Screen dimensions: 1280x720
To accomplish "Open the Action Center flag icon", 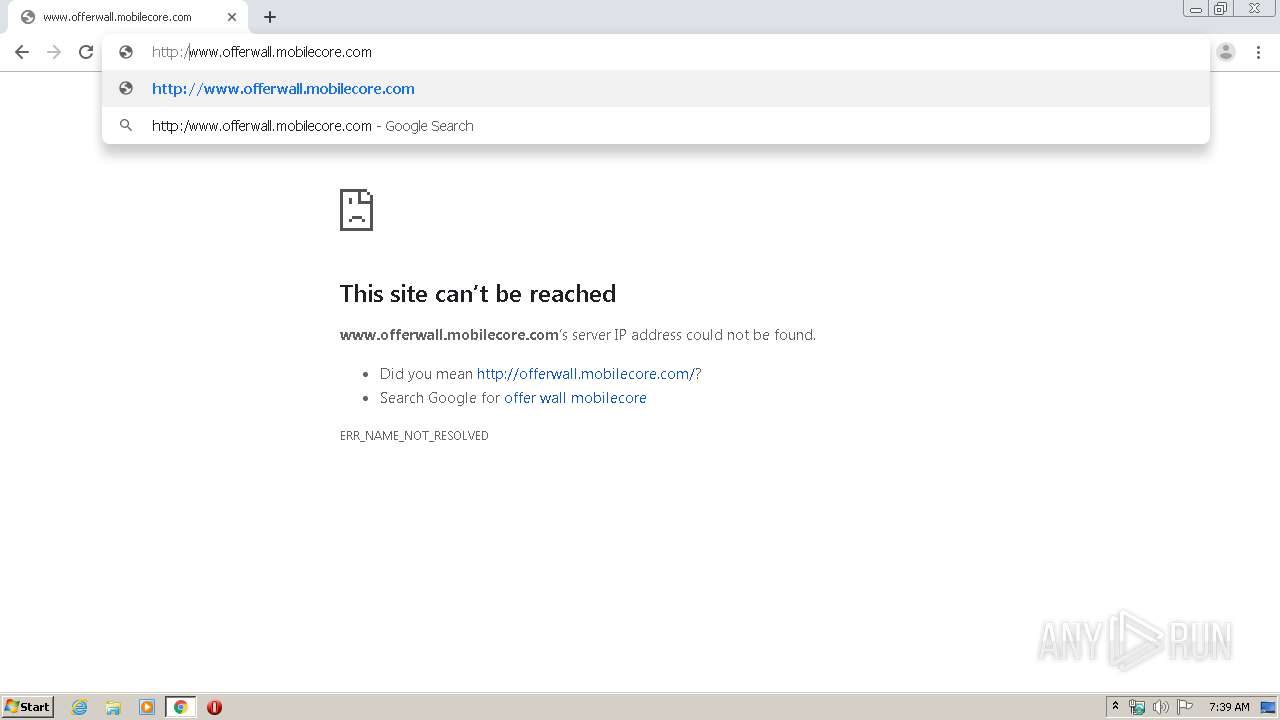I will [x=1185, y=707].
